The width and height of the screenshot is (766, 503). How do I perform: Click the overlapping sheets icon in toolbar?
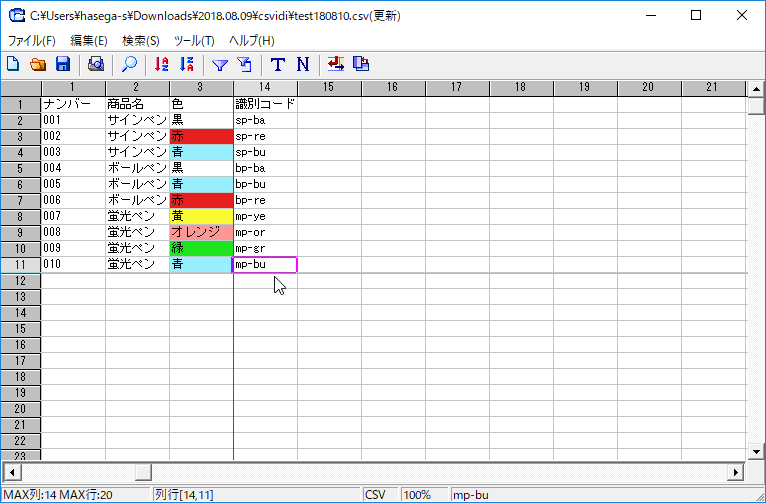tap(361, 64)
